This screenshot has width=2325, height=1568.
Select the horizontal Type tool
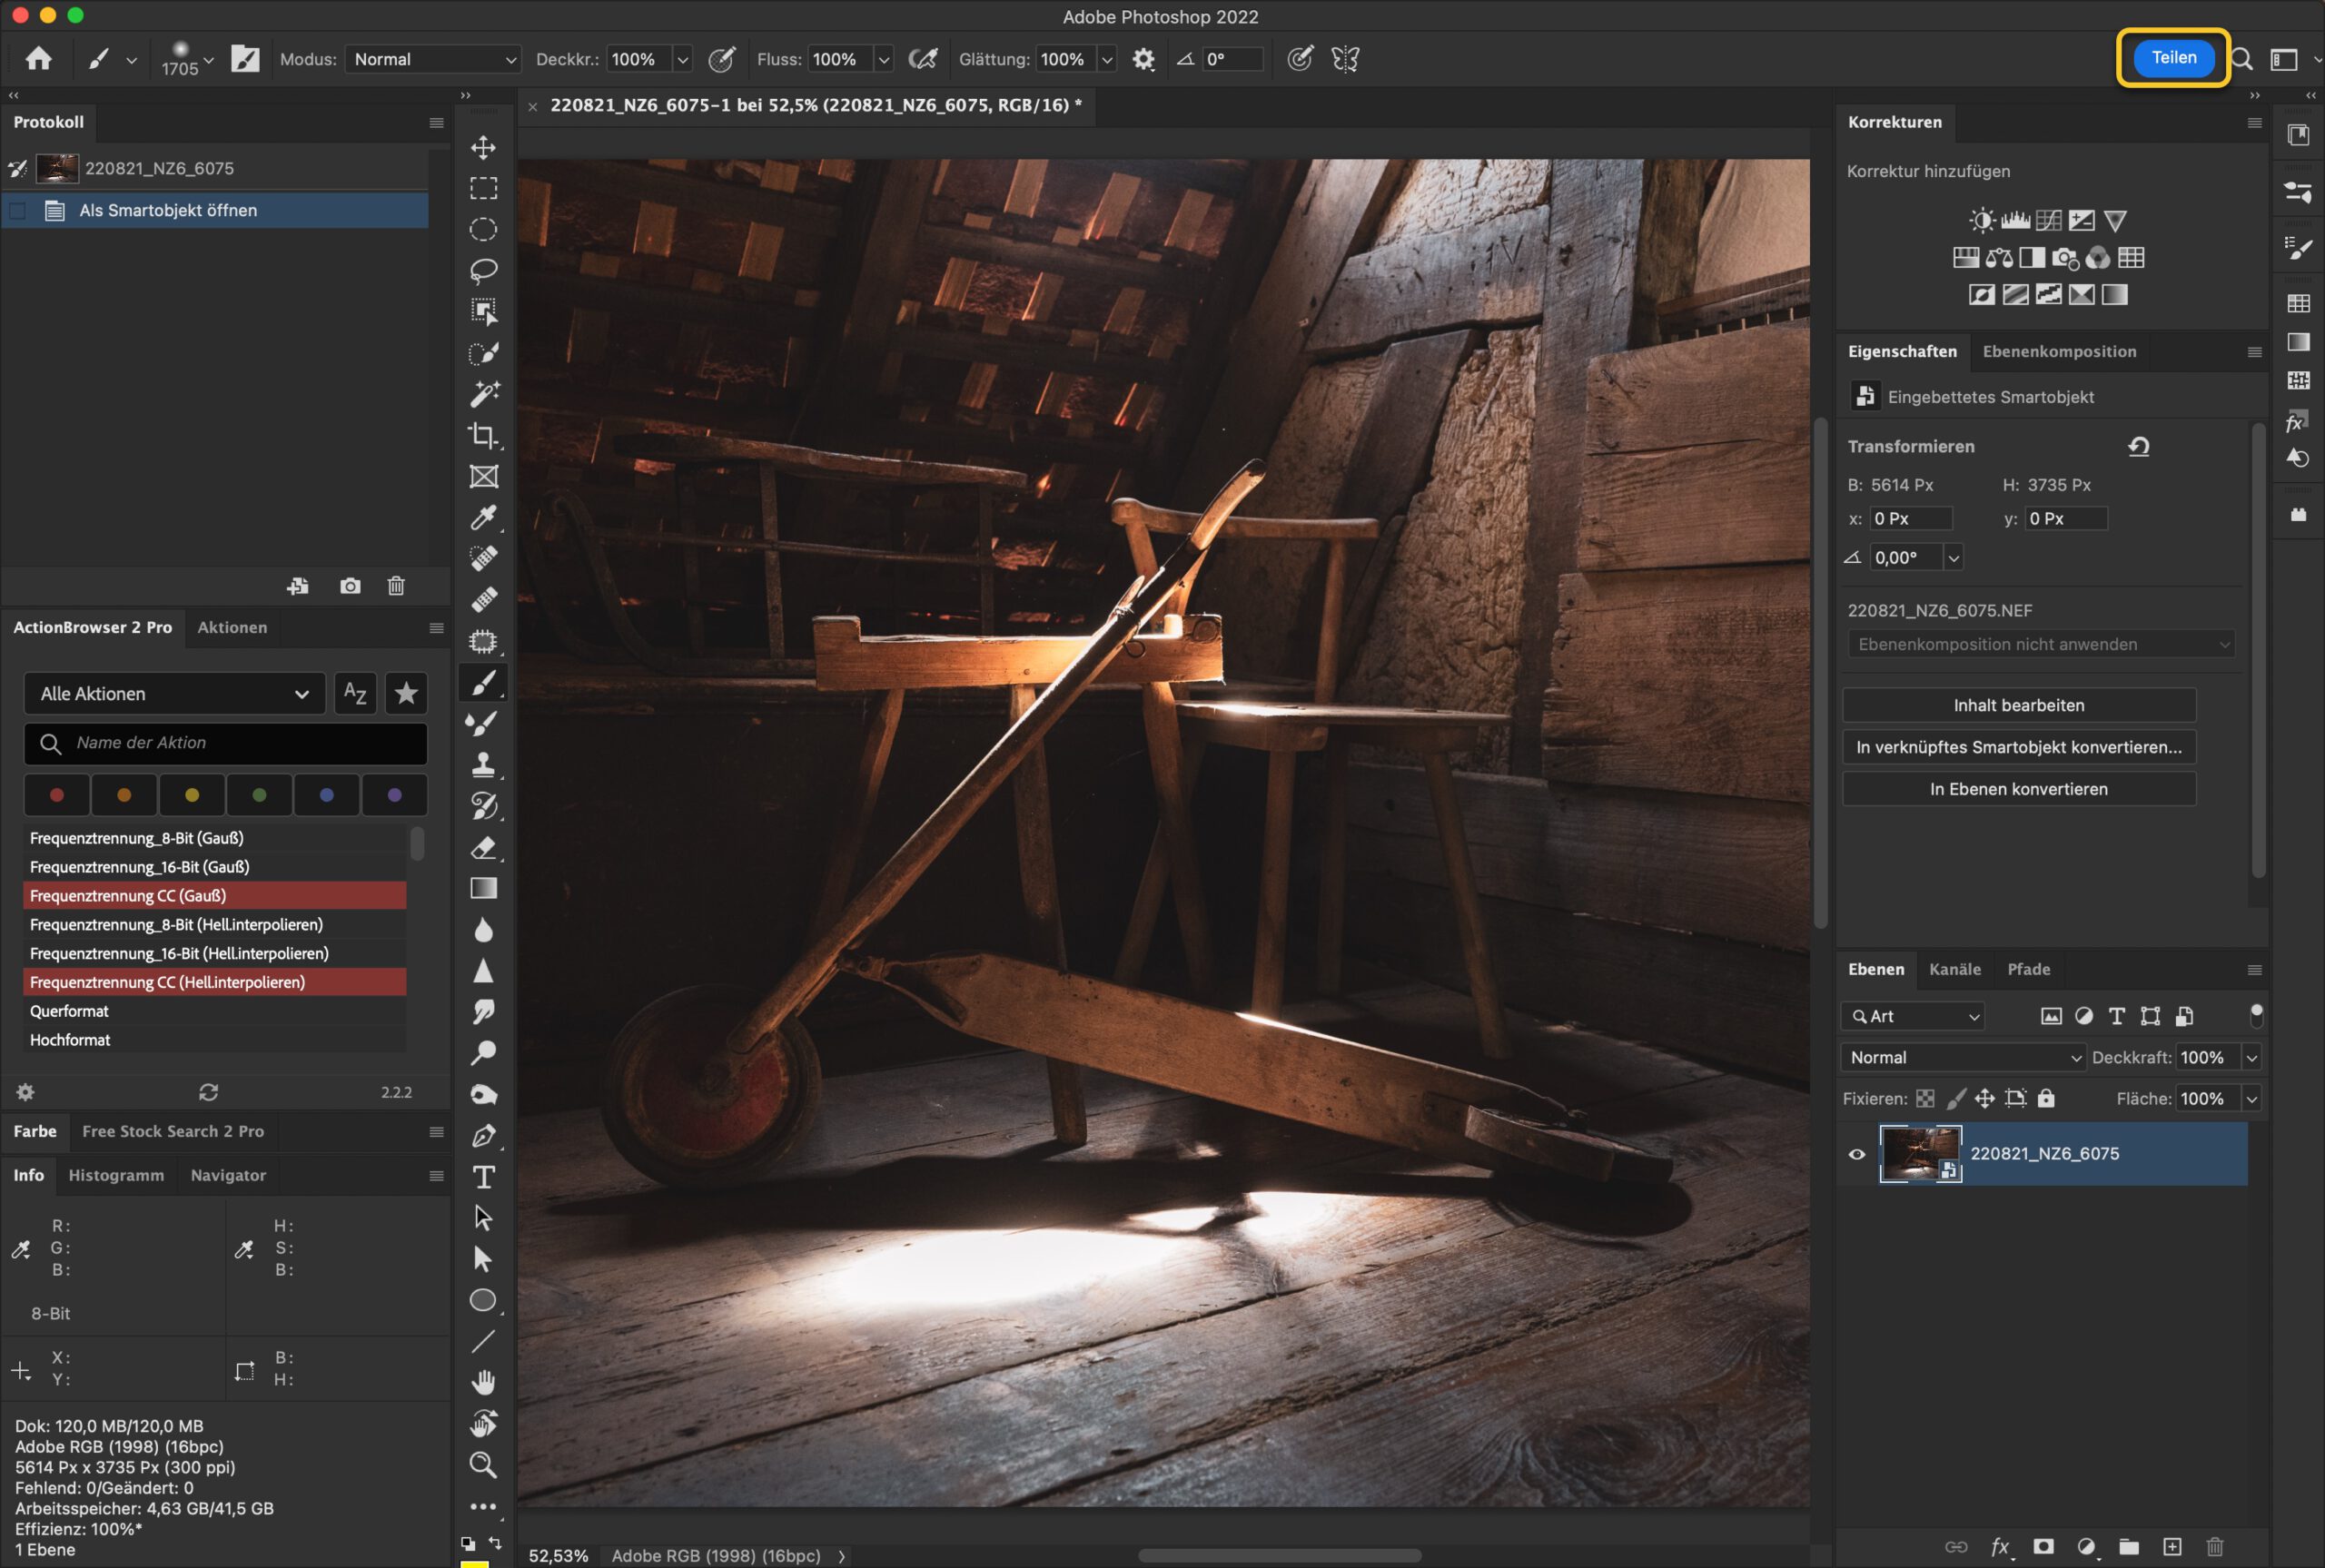[x=483, y=1177]
